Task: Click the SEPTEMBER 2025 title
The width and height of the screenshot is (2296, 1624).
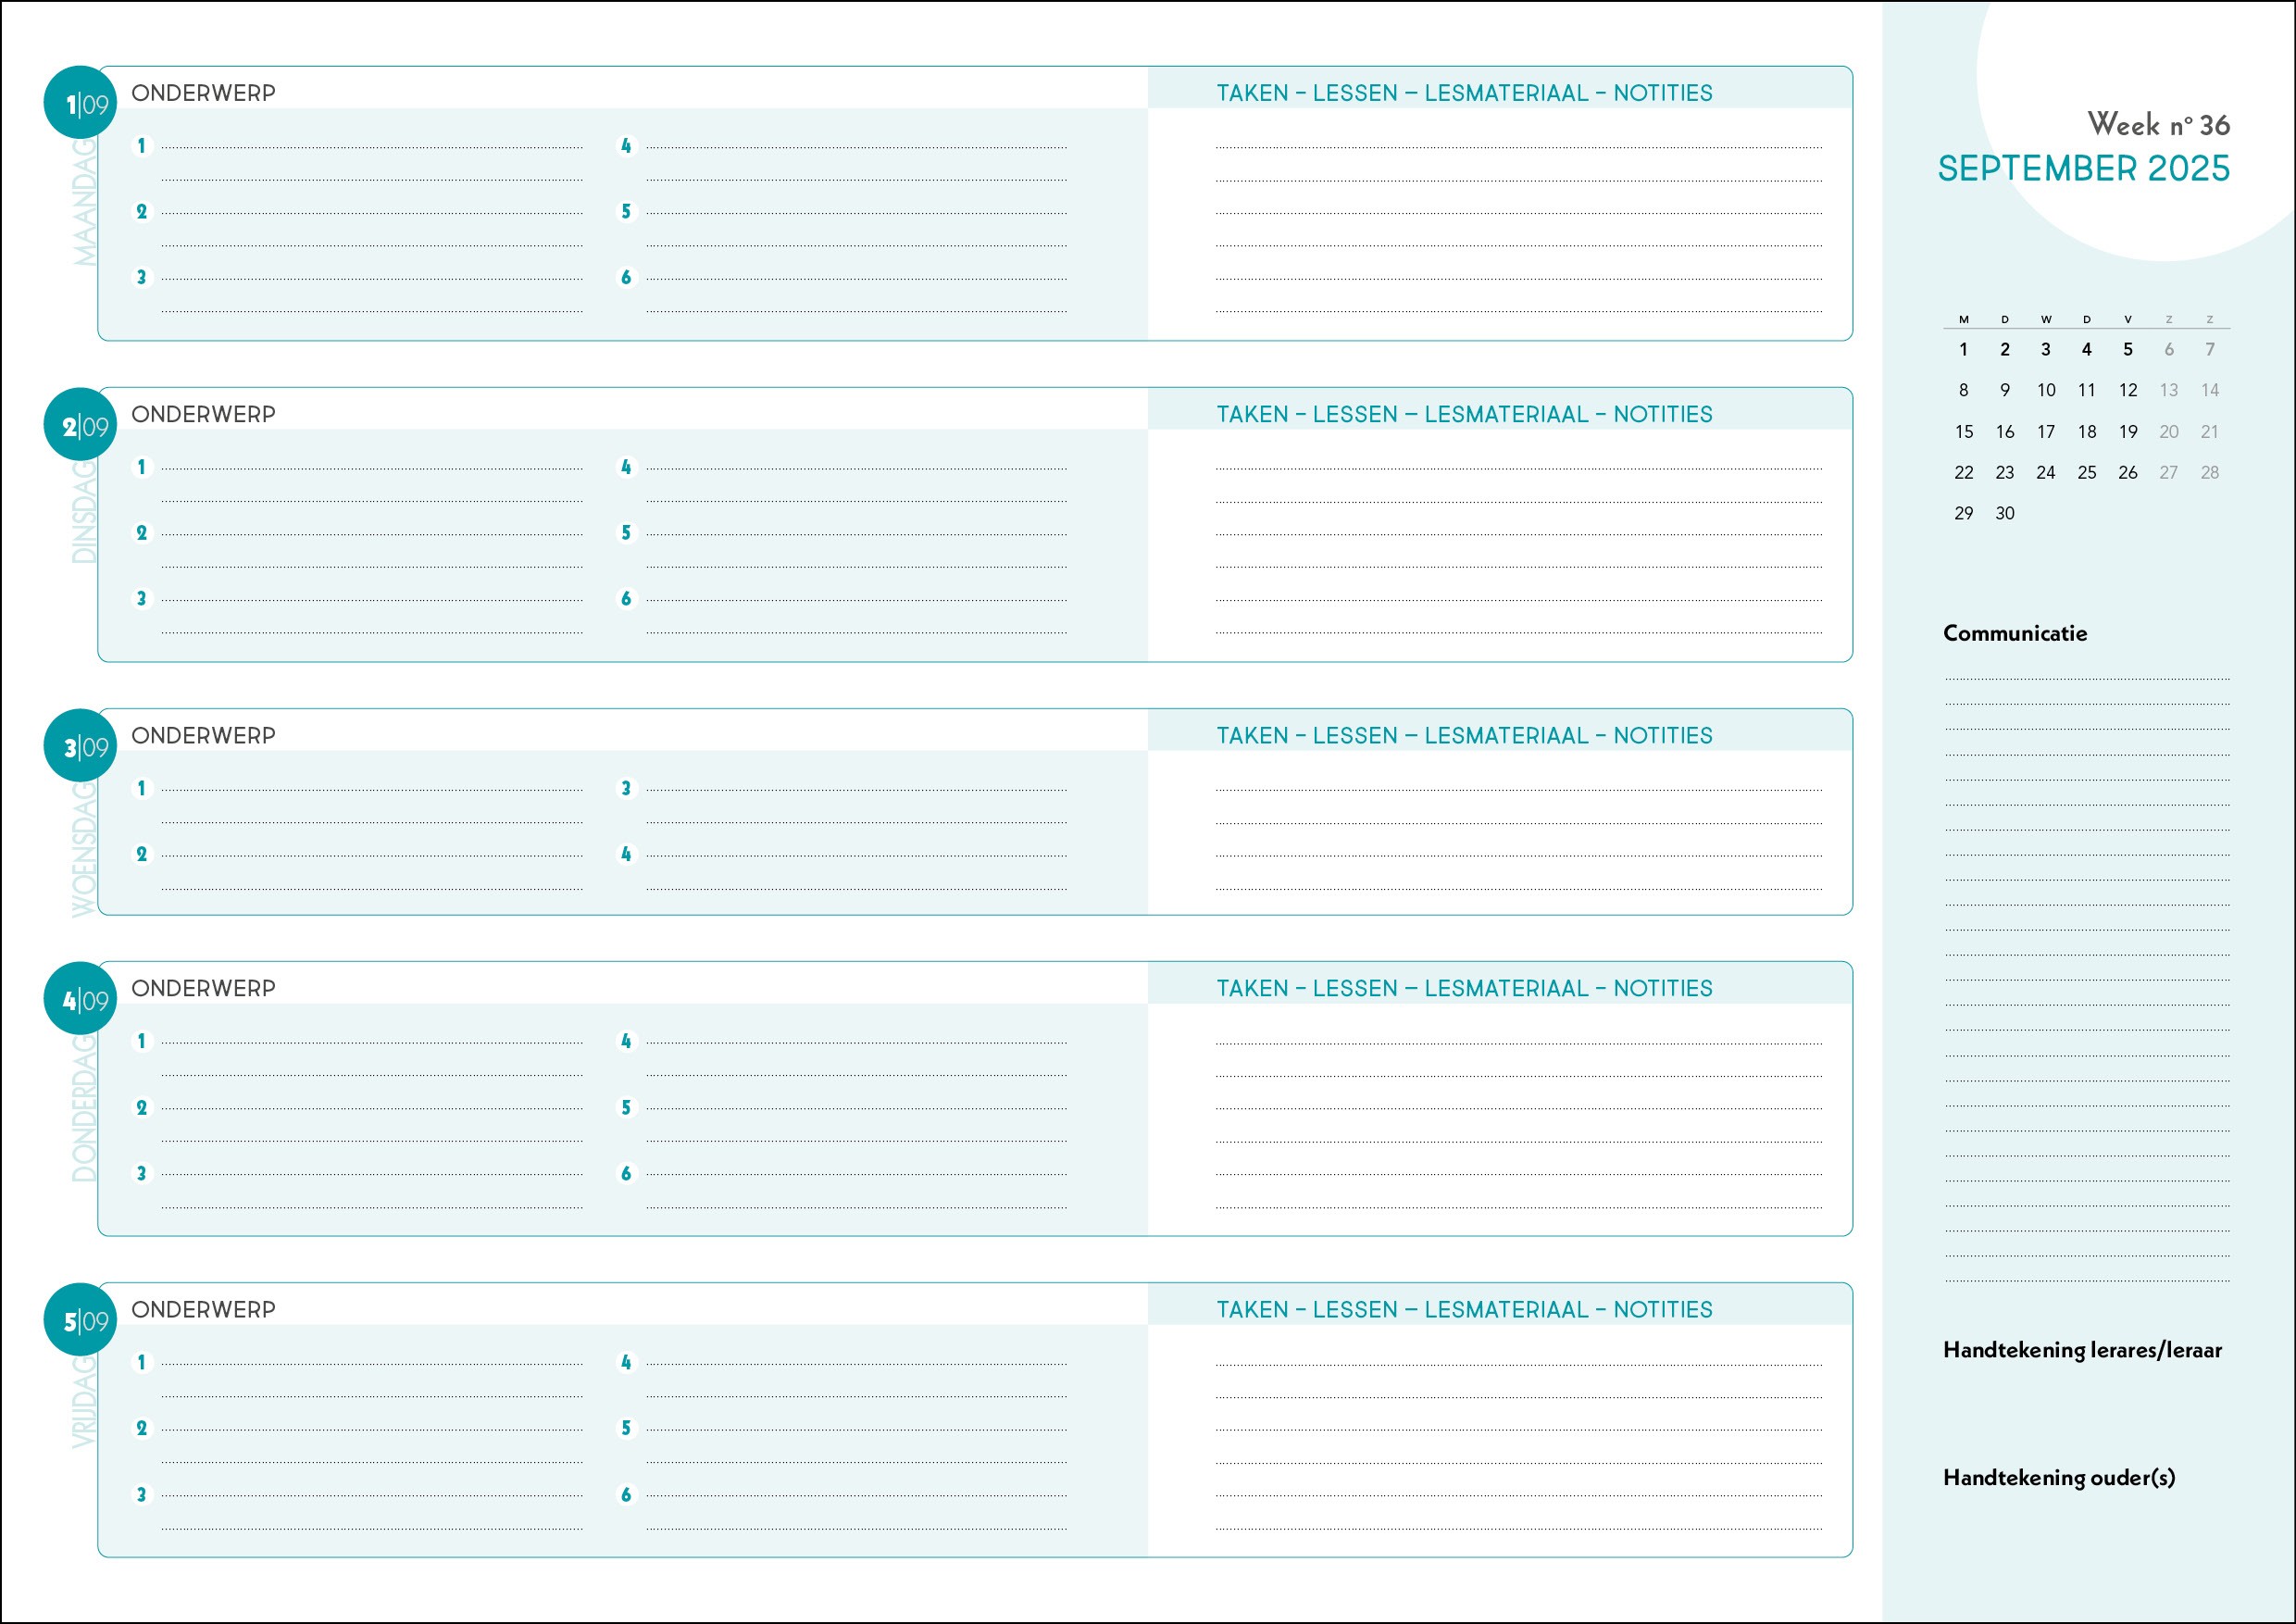Action: click(2084, 168)
